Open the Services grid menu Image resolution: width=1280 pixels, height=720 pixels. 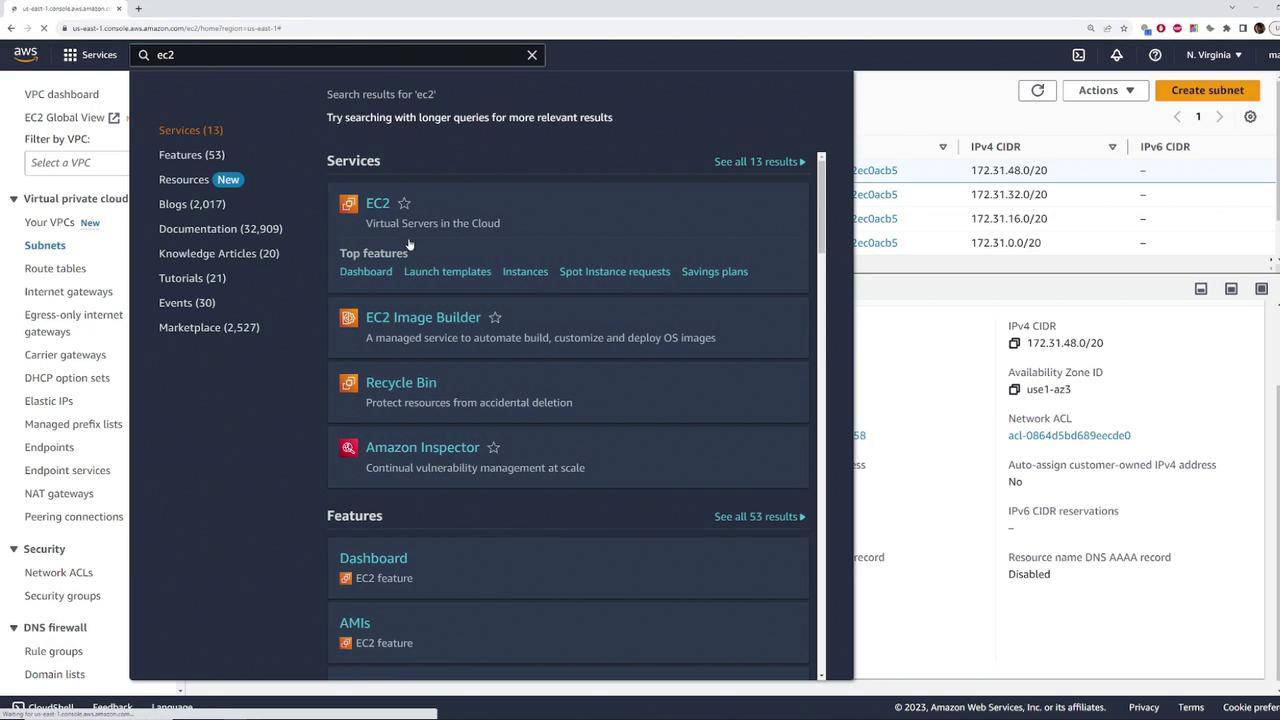[x=90, y=55]
